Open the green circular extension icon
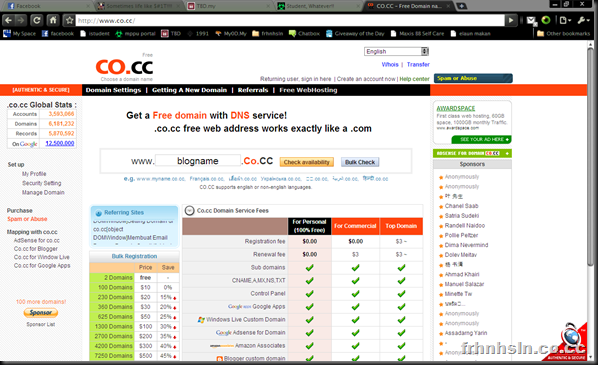Viewport: 598px width, 365px height. [x=546, y=20]
